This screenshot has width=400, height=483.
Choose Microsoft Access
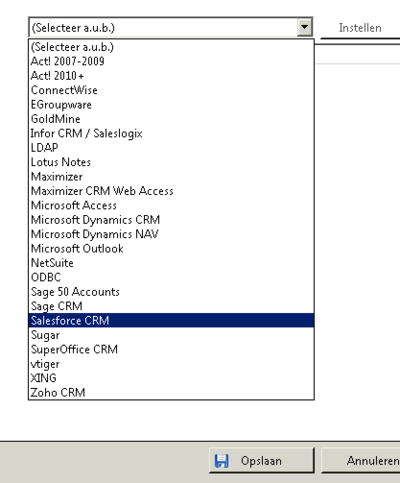tap(171, 205)
